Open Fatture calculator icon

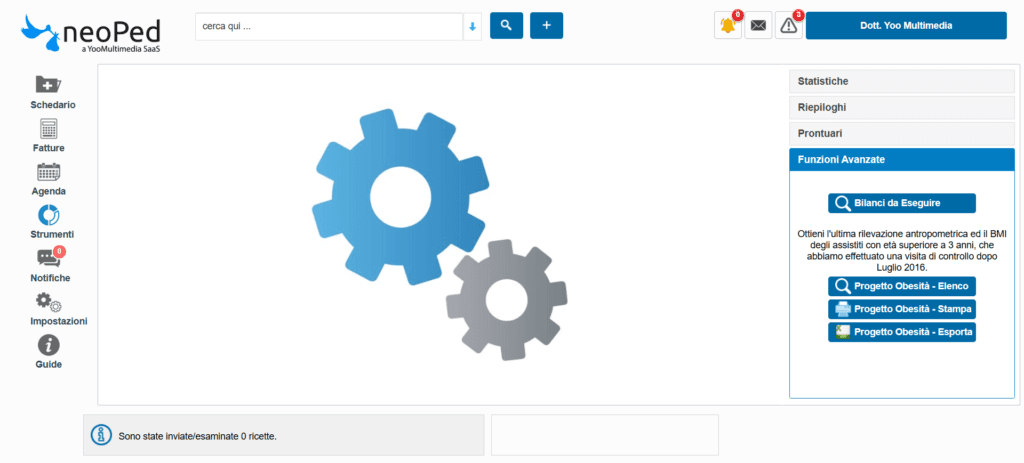point(48,129)
